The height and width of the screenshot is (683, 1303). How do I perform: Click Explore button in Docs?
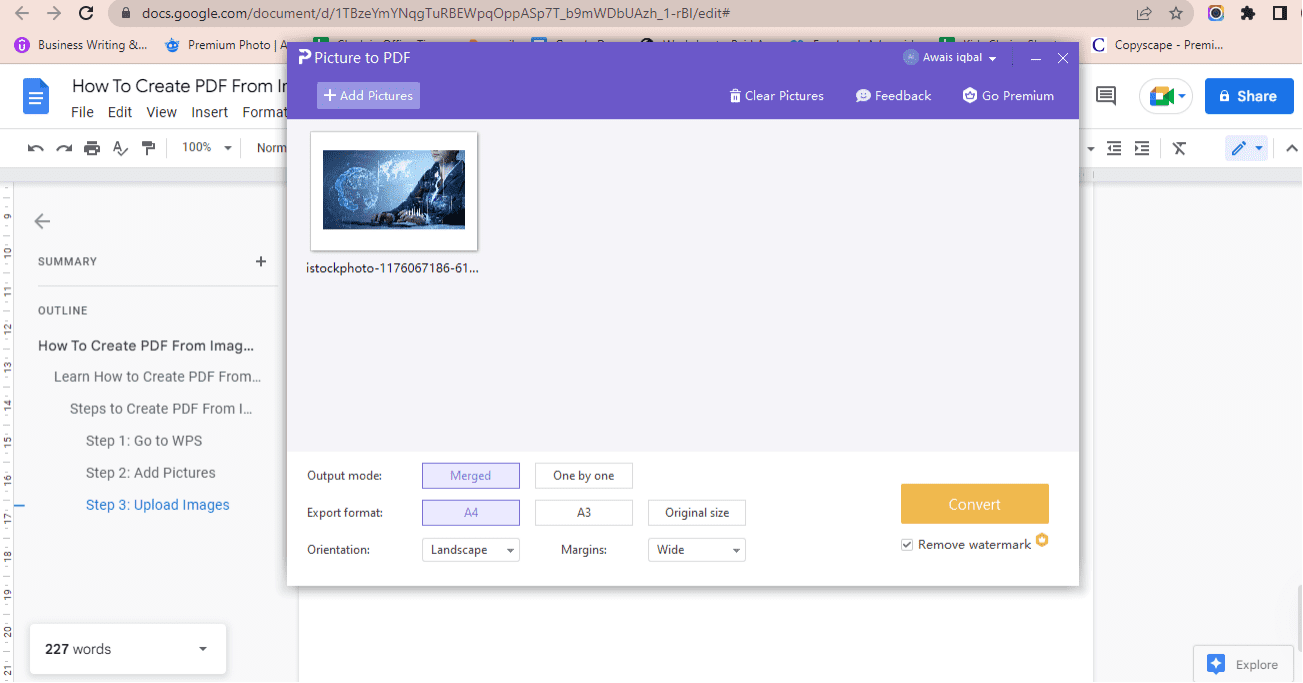pyautogui.click(x=1243, y=664)
